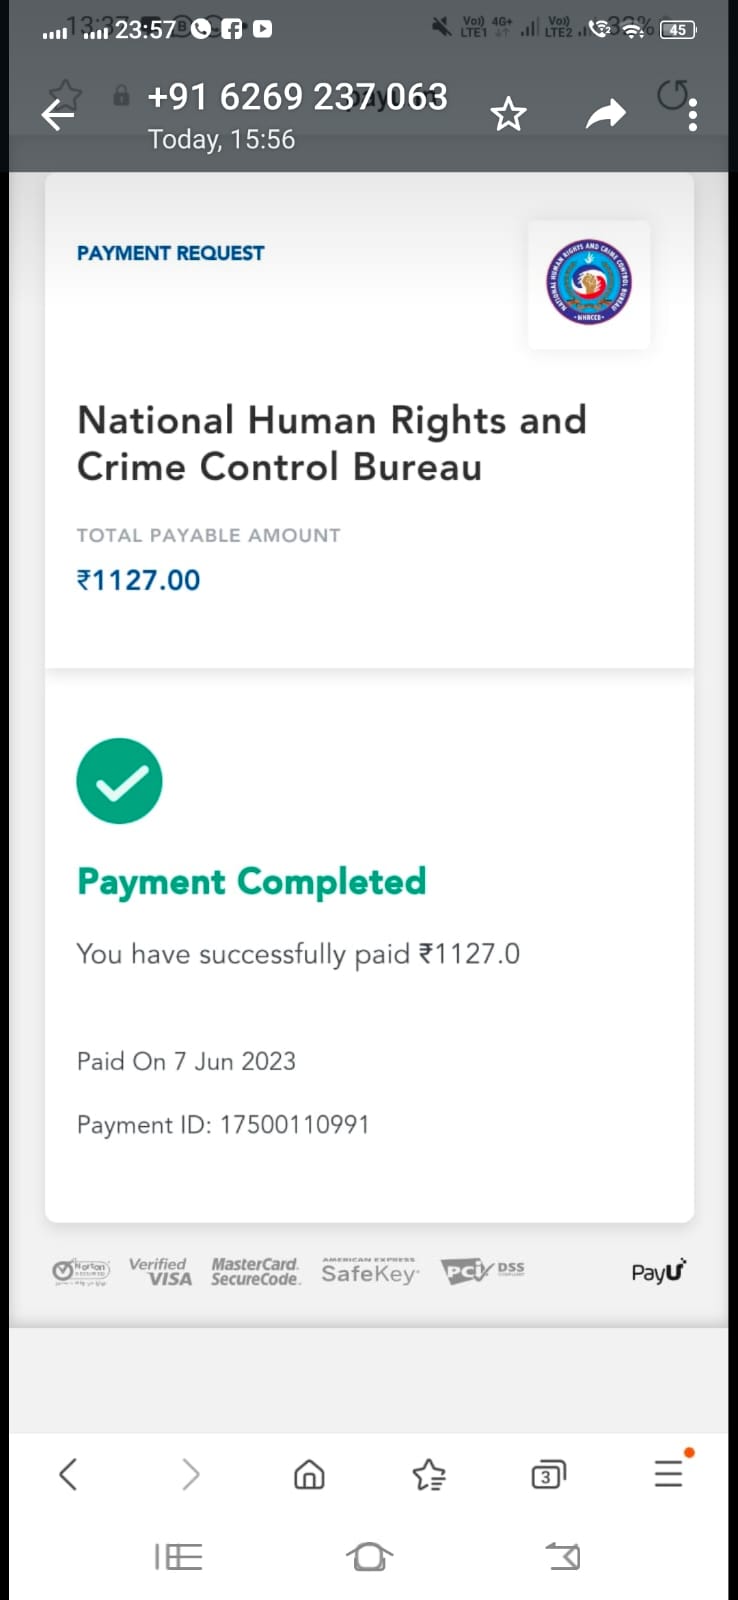Star this message with the star icon
738x1600 pixels.
point(508,115)
